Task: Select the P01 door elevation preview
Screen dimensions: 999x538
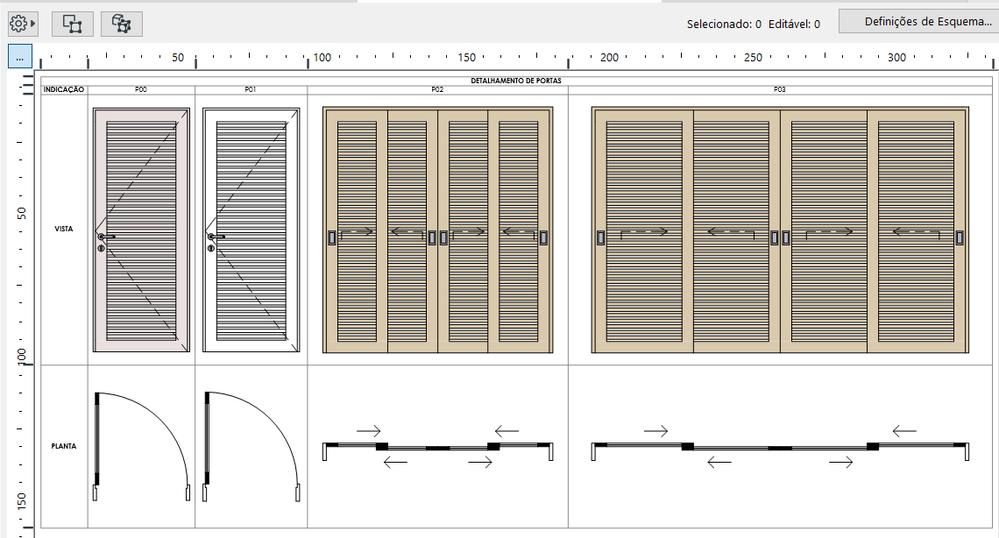Action: point(251,230)
